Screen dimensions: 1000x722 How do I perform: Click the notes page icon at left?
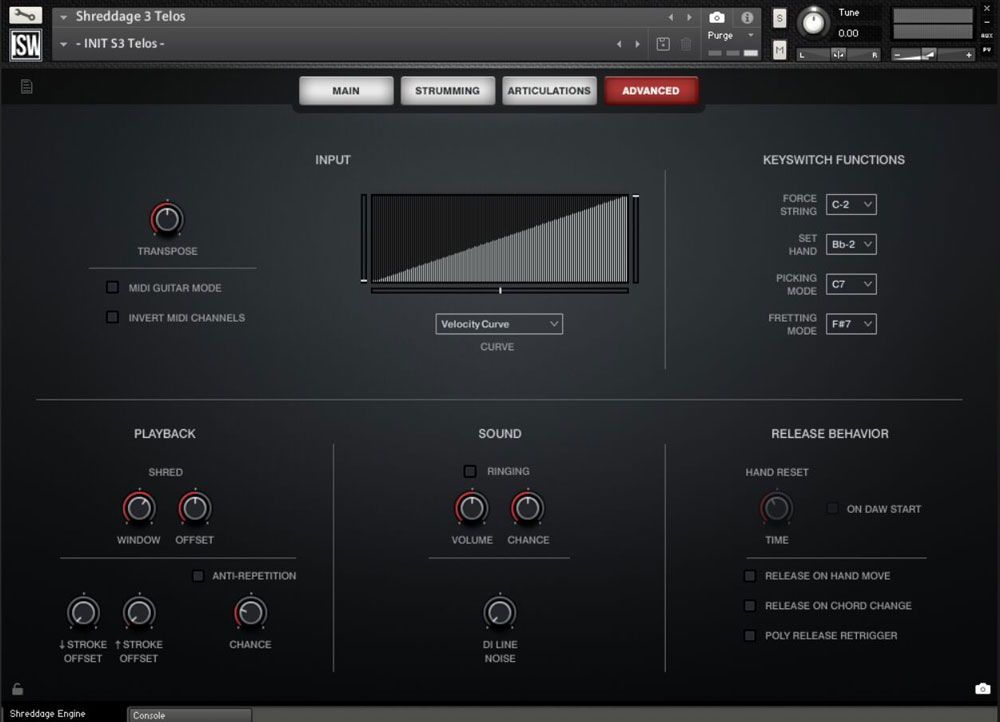click(x=26, y=86)
